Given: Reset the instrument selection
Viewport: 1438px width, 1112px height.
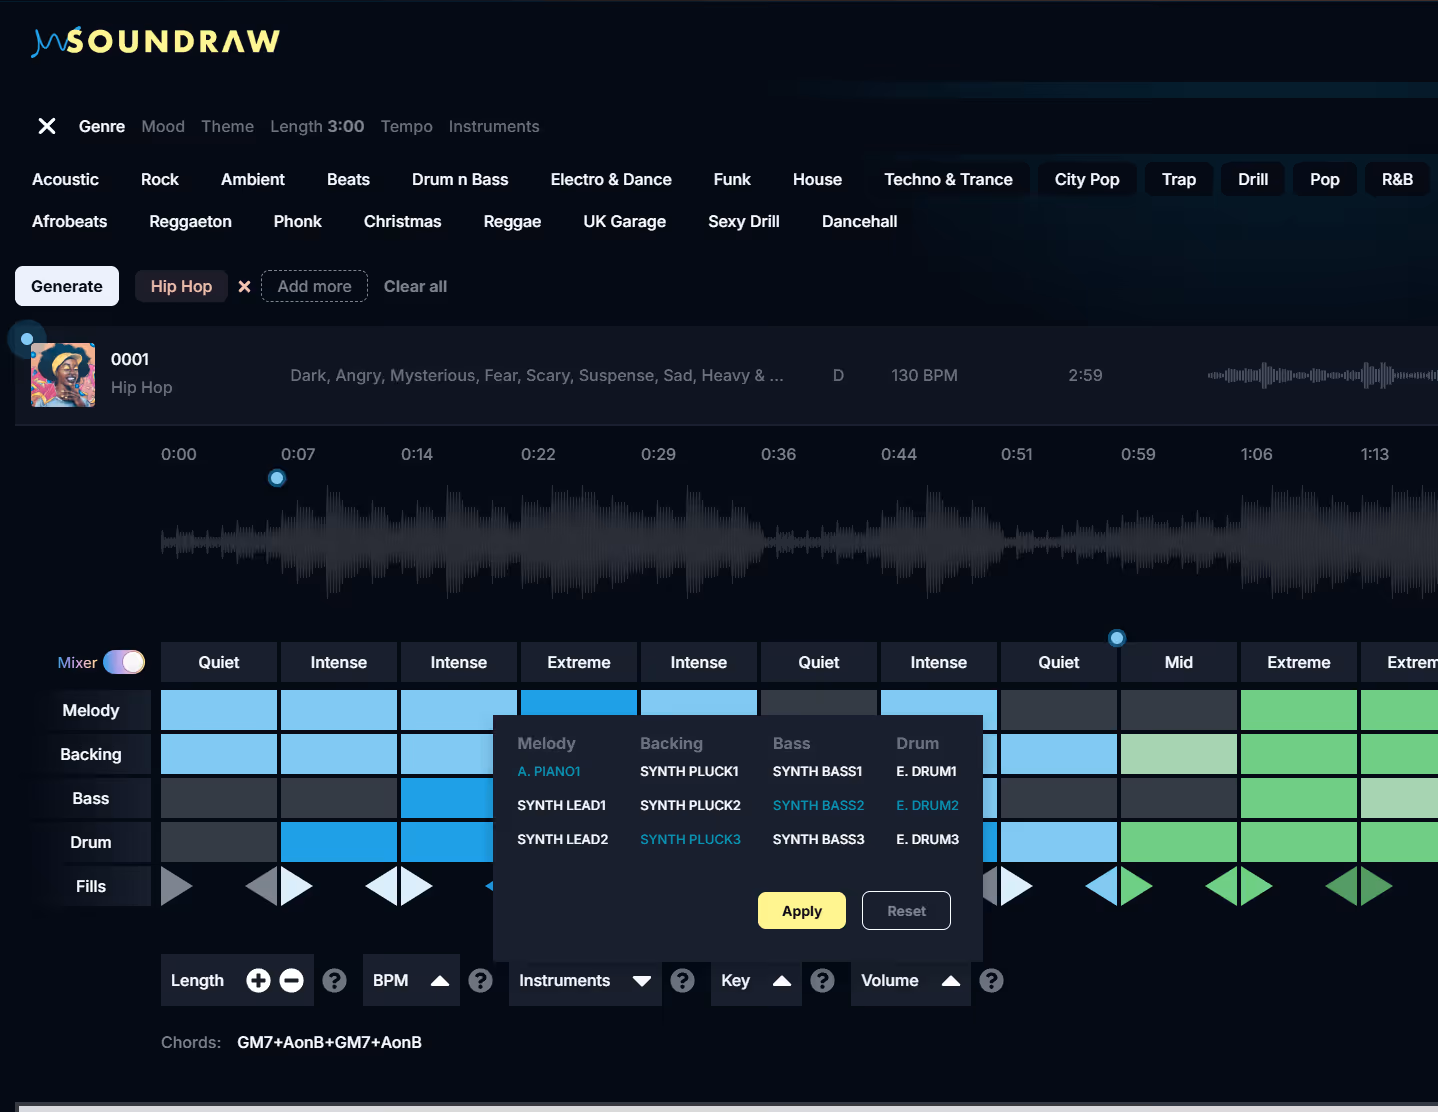Looking at the screenshot, I should click(x=906, y=911).
